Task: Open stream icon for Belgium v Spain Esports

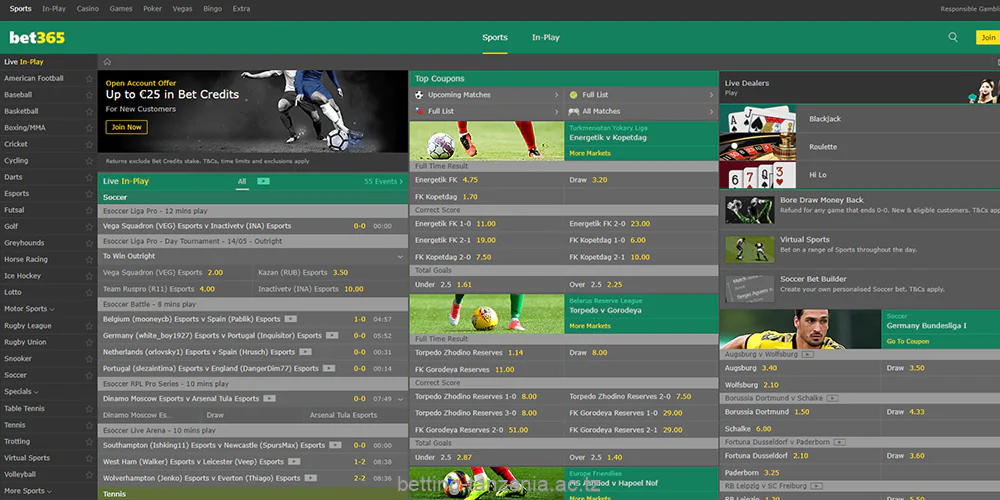Action: point(291,319)
